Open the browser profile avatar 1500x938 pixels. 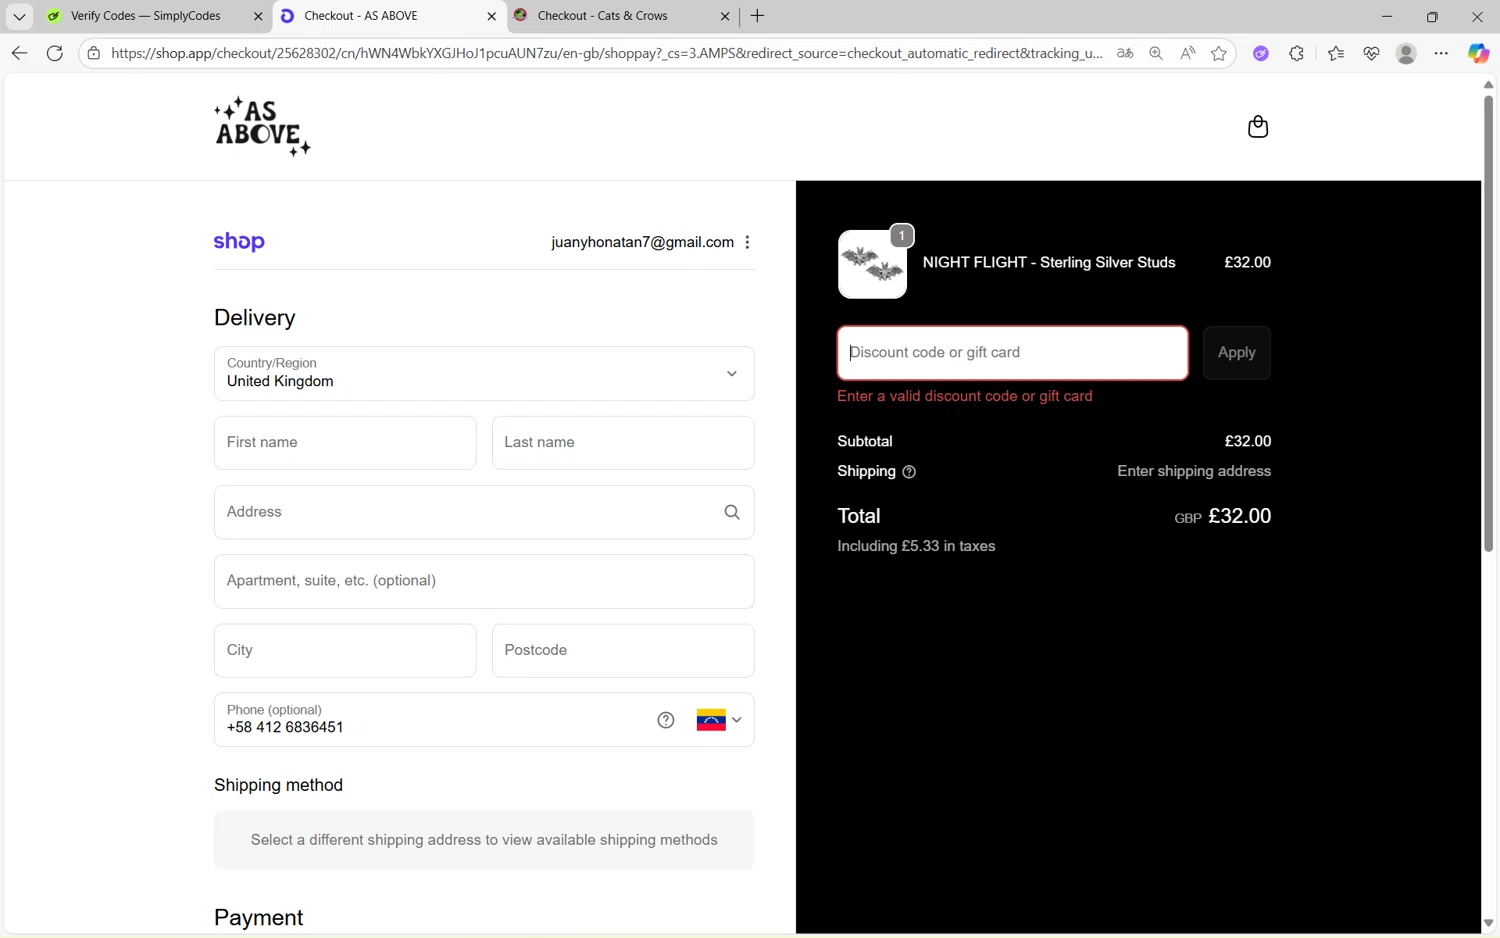pos(1406,53)
